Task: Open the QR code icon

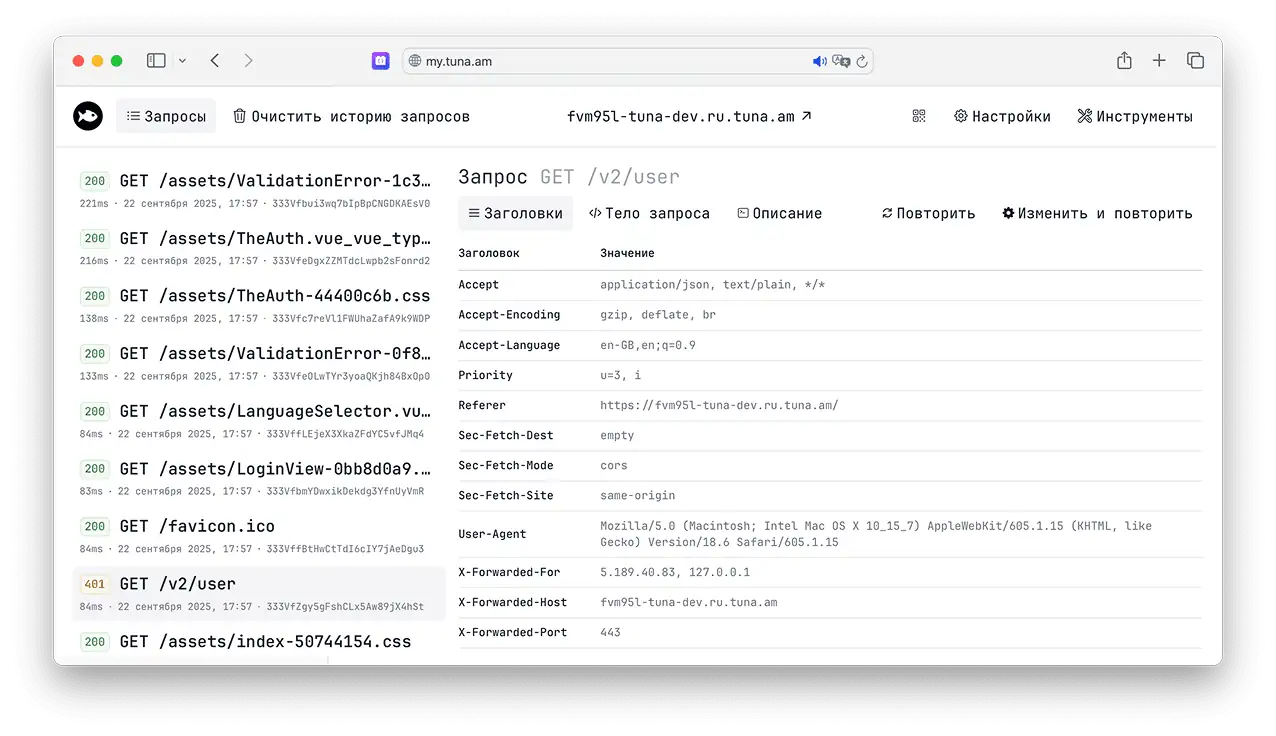Action: pyautogui.click(x=919, y=116)
